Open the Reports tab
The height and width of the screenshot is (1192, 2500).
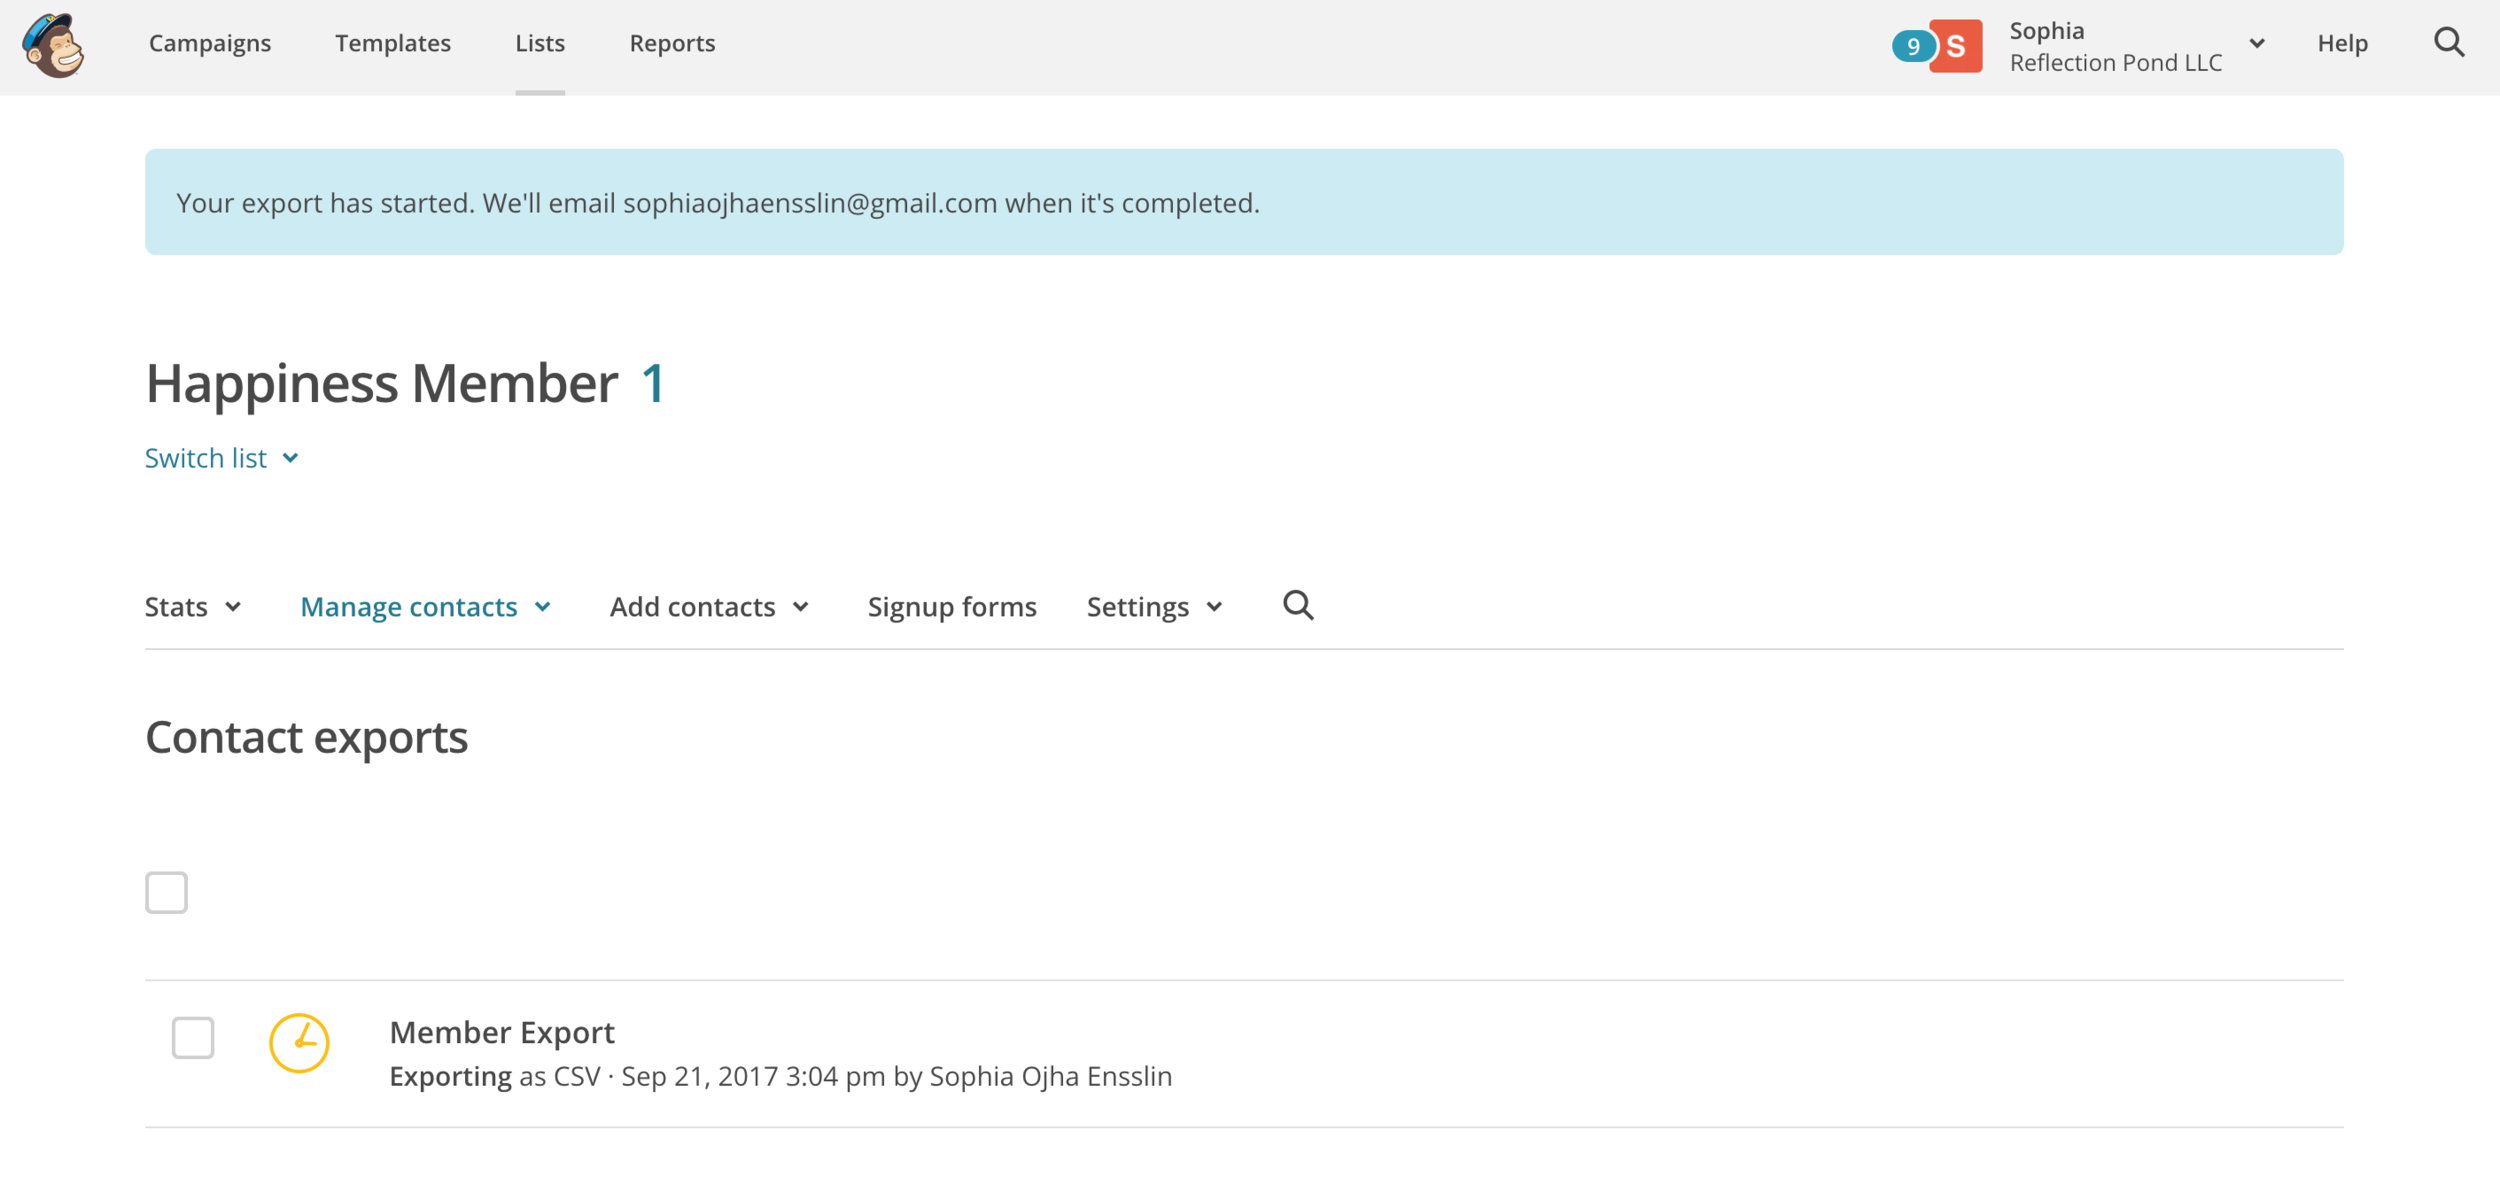tap(672, 43)
